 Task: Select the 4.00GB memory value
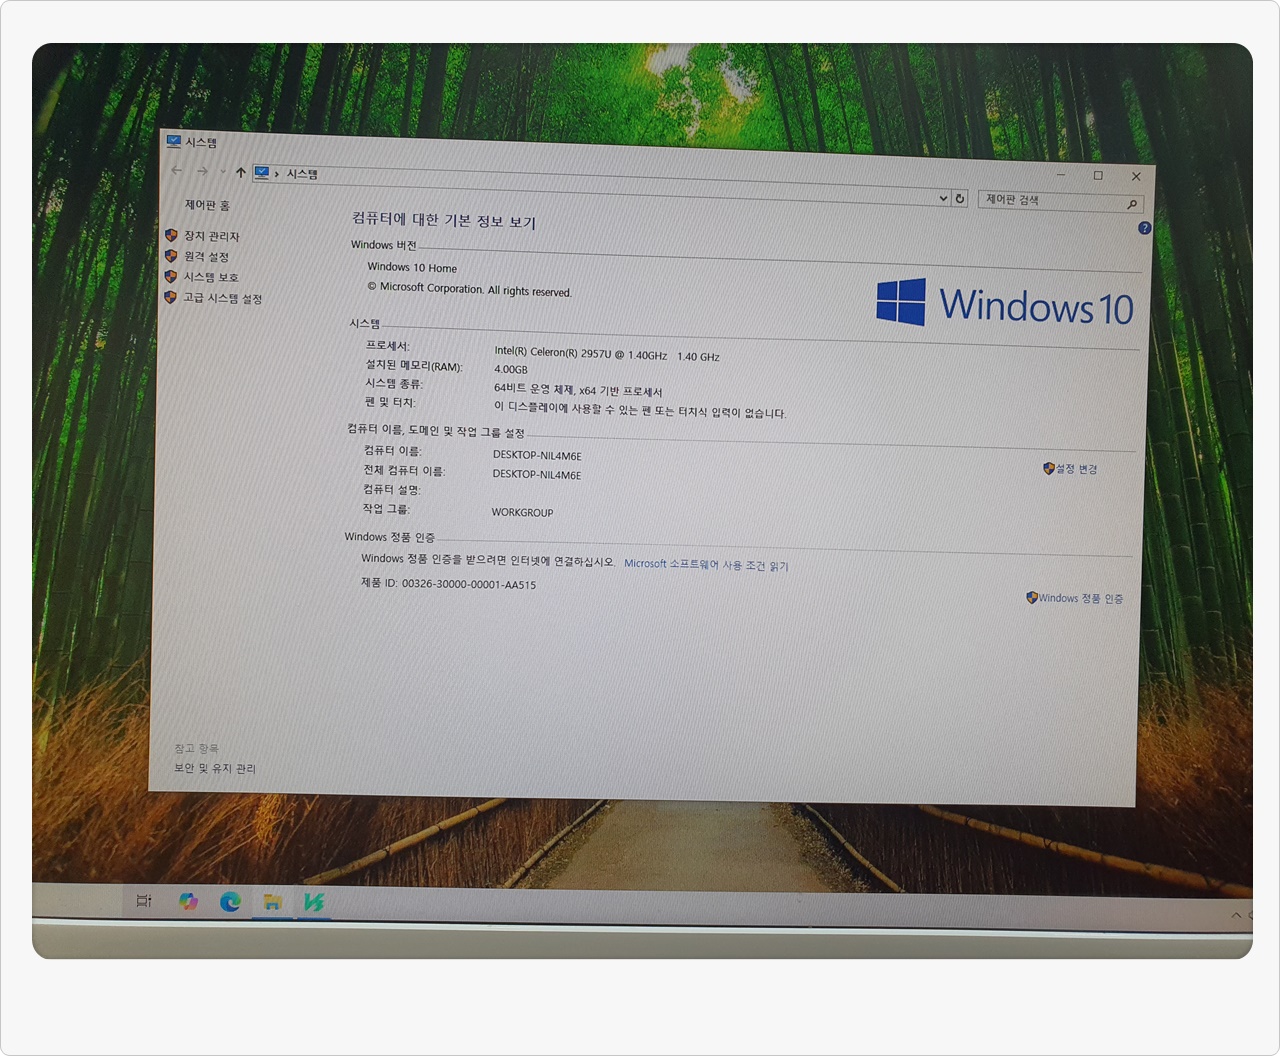[x=511, y=369]
